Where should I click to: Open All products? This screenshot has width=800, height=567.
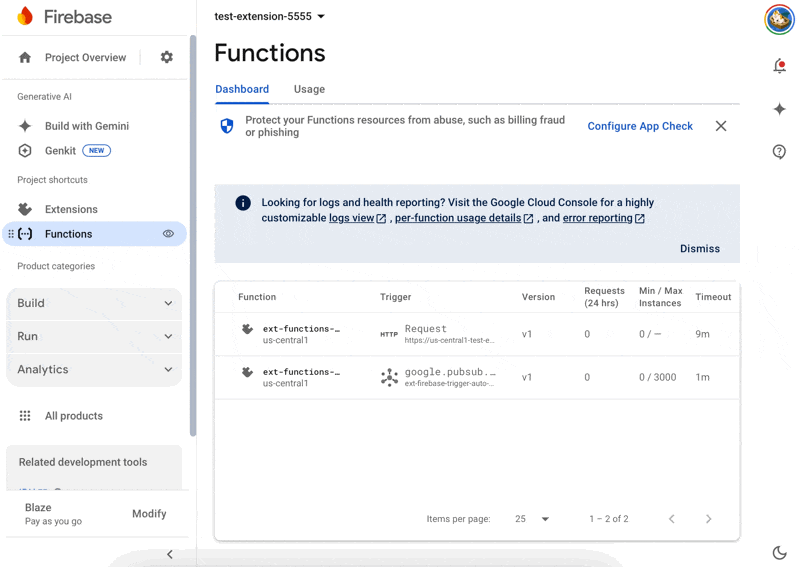[73, 416]
